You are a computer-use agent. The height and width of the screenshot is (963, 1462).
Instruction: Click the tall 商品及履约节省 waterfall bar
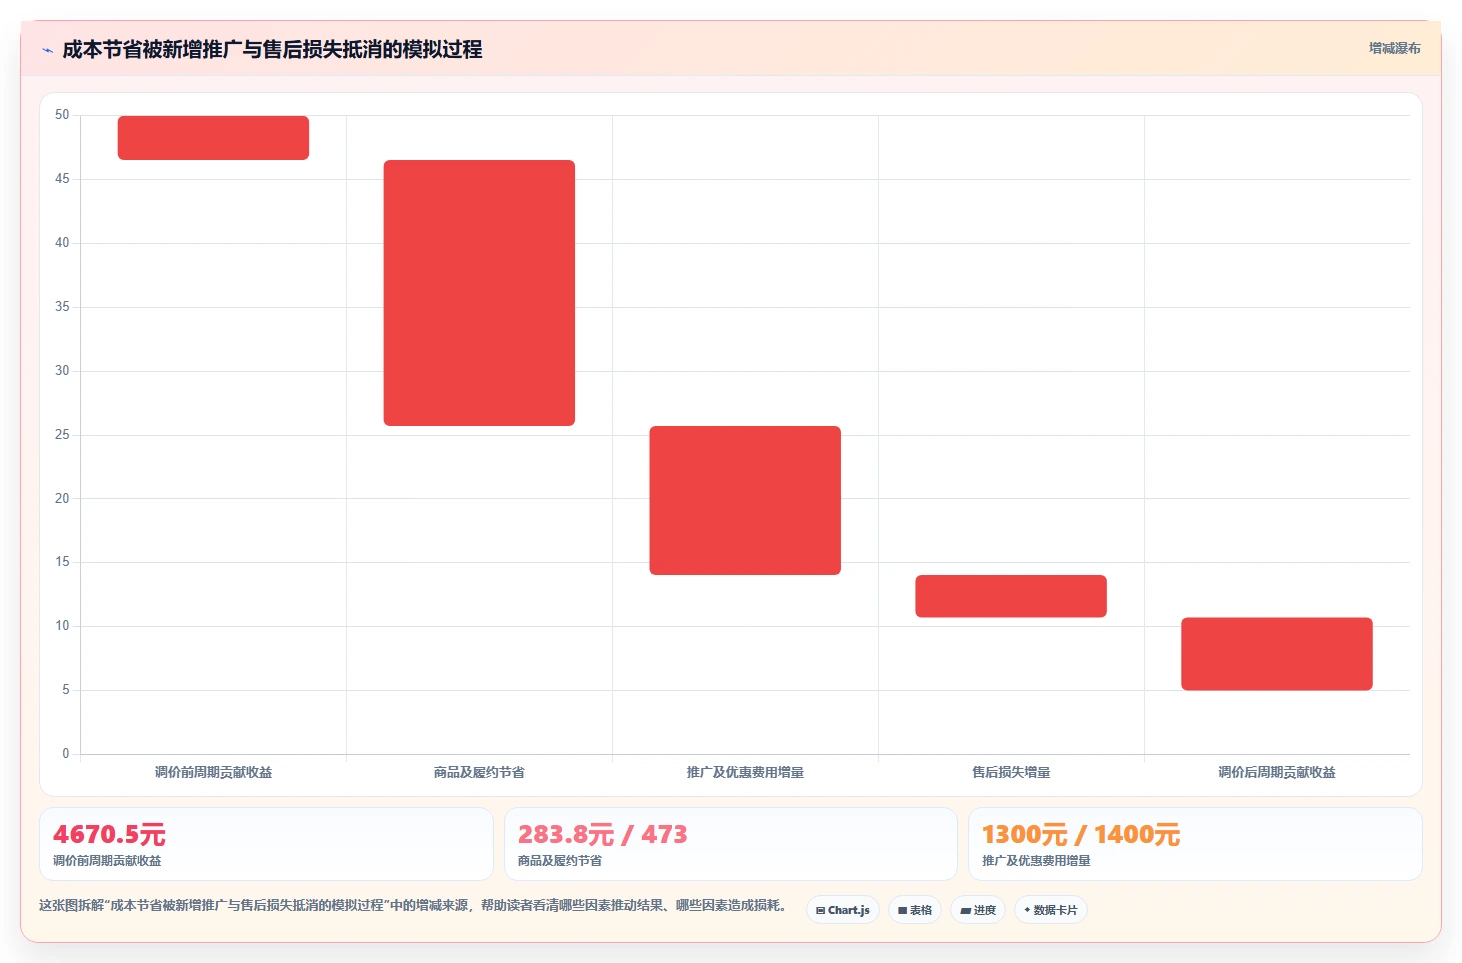479,293
